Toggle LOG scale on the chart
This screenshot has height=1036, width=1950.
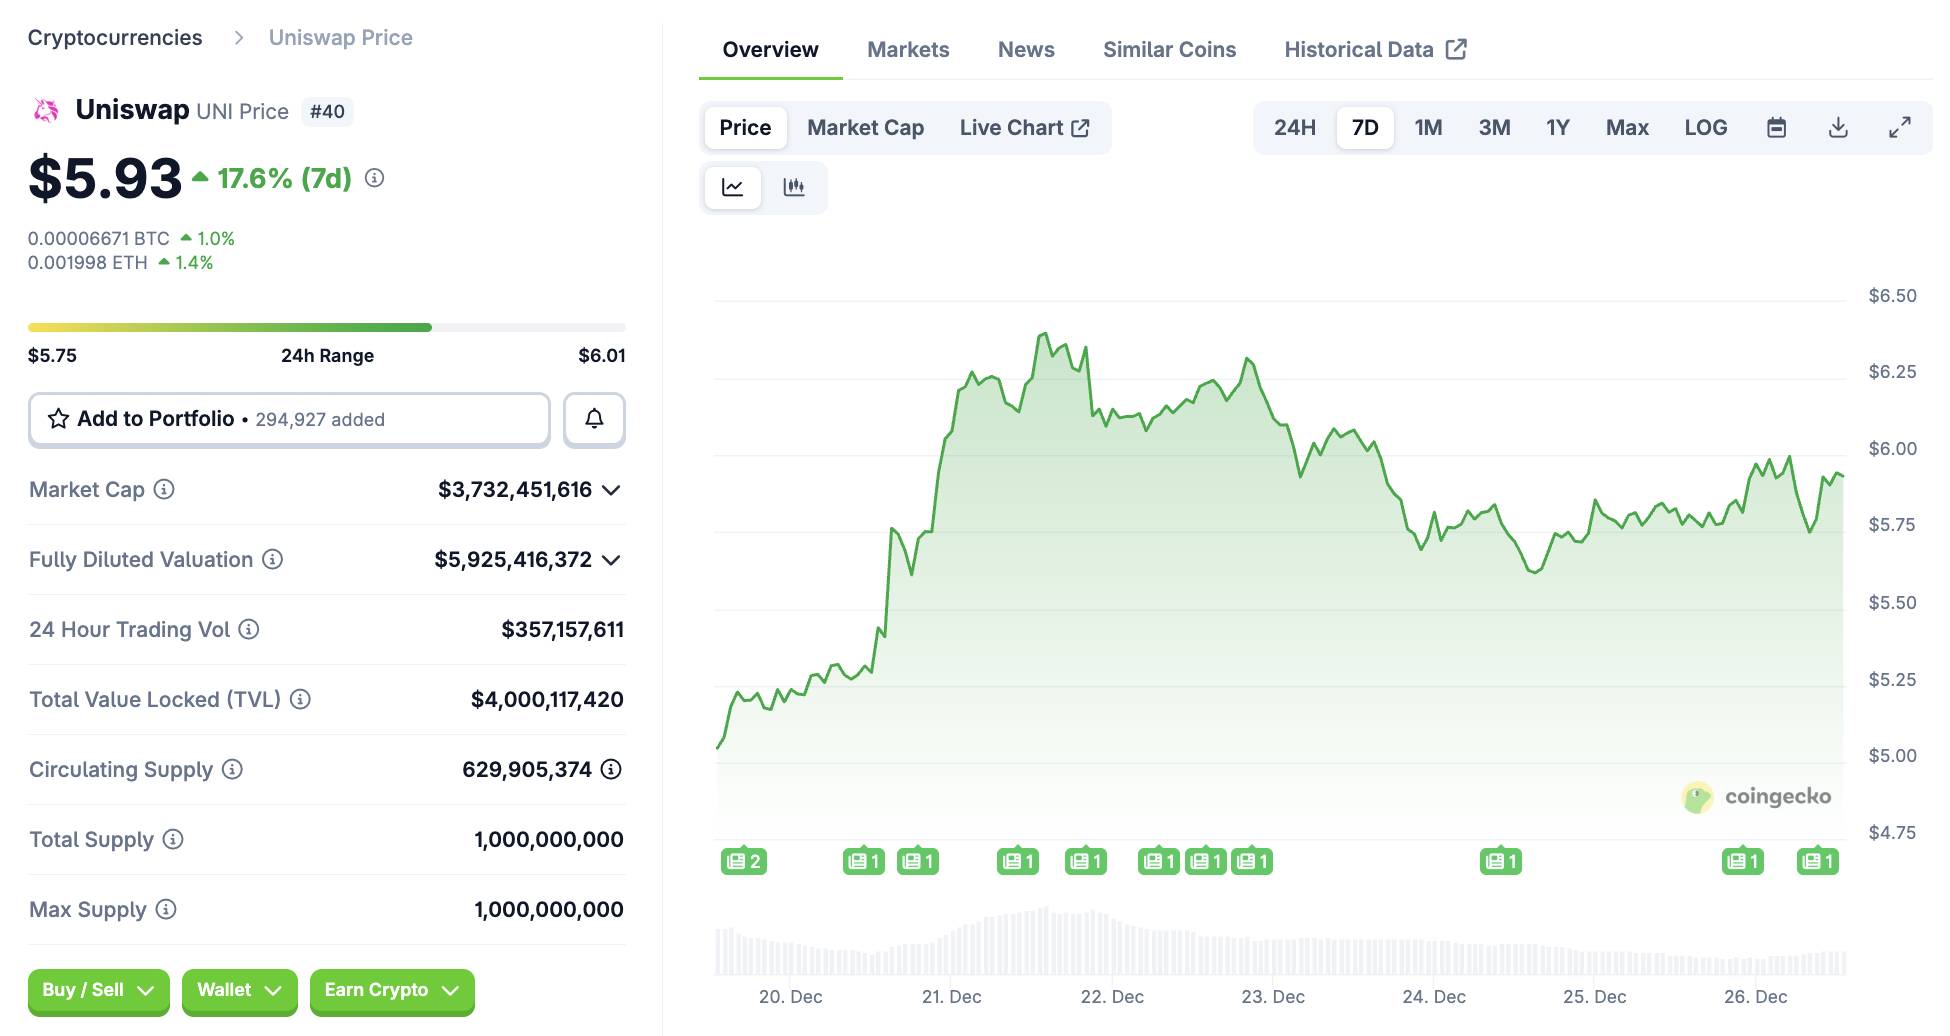point(1705,128)
